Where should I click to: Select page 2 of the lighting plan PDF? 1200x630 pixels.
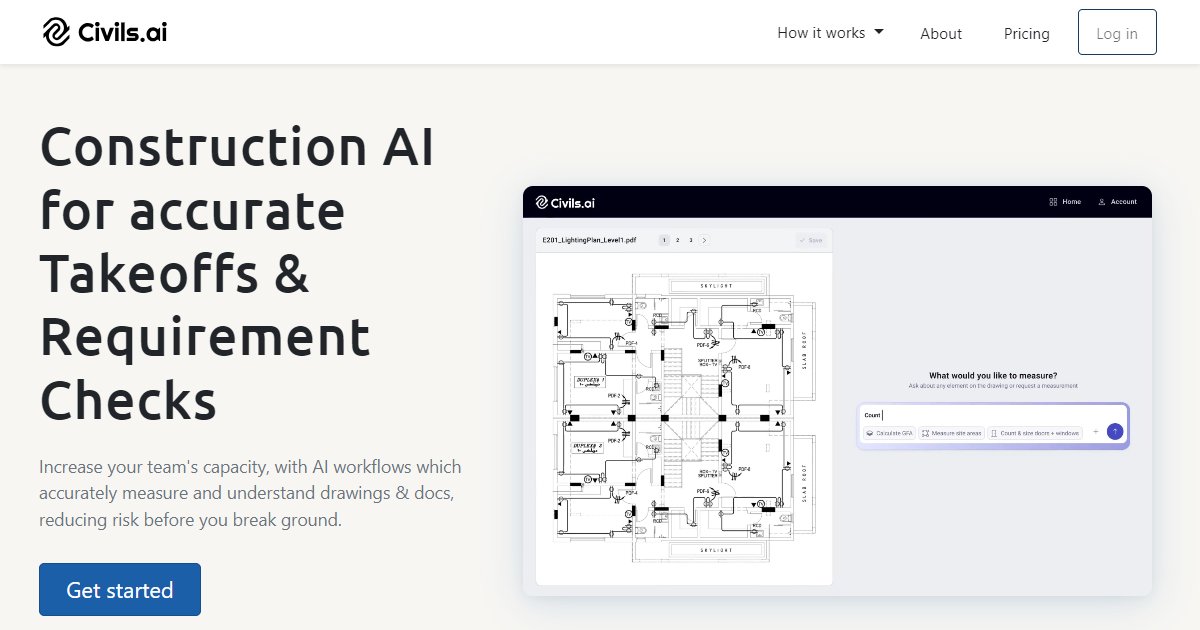coord(677,240)
